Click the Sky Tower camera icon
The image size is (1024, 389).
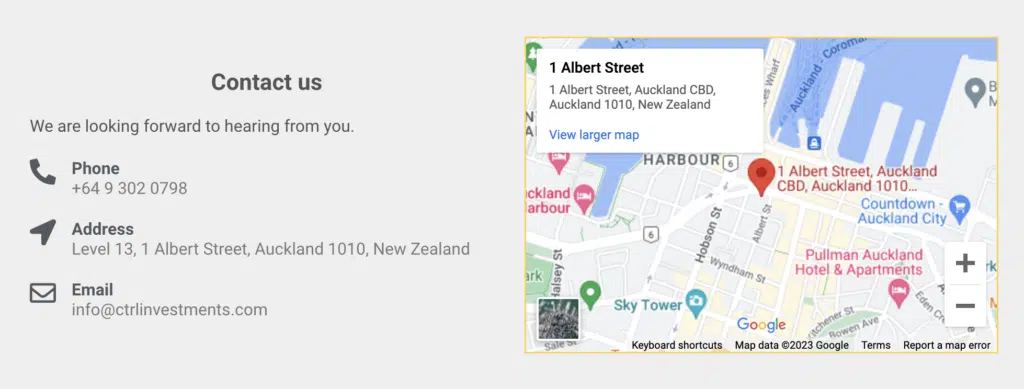tap(696, 302)
